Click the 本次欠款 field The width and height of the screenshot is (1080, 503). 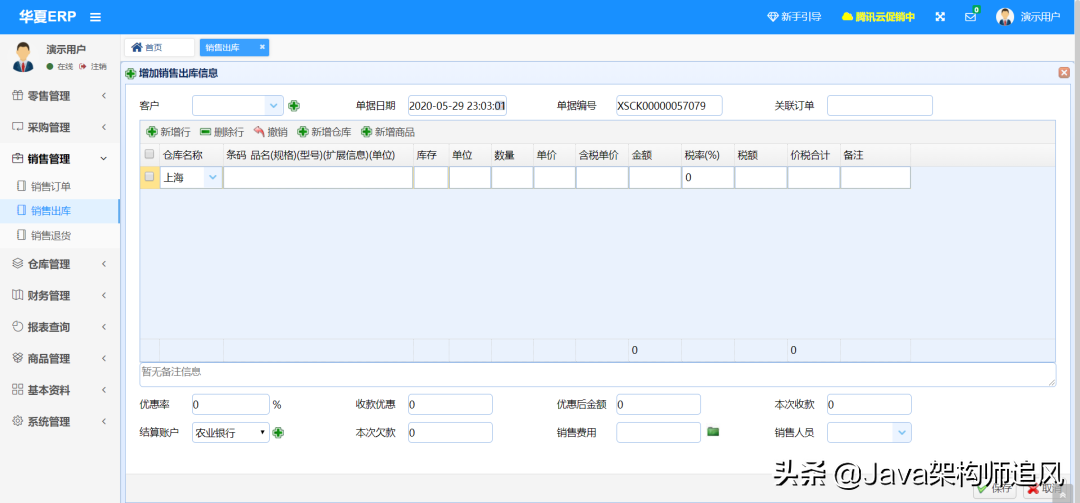(x=450, y=433)
